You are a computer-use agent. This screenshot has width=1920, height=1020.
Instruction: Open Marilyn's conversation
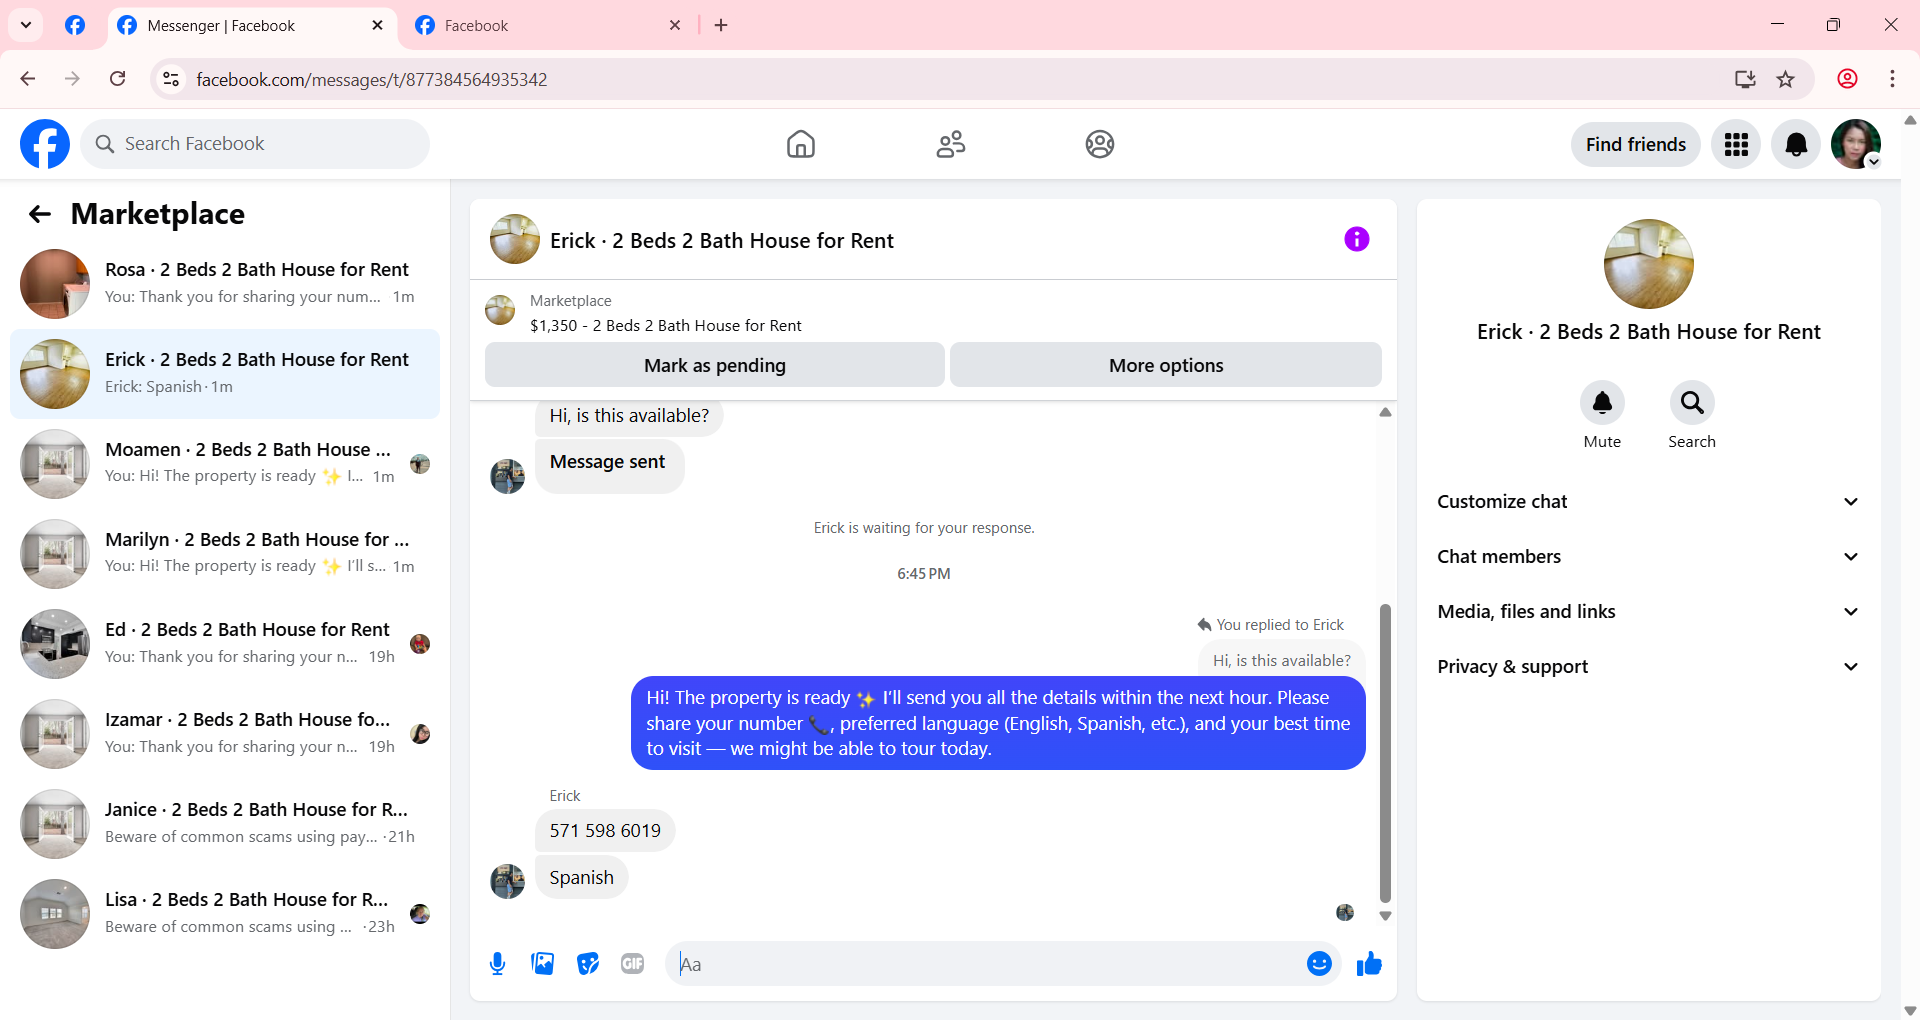coord(225,554)
